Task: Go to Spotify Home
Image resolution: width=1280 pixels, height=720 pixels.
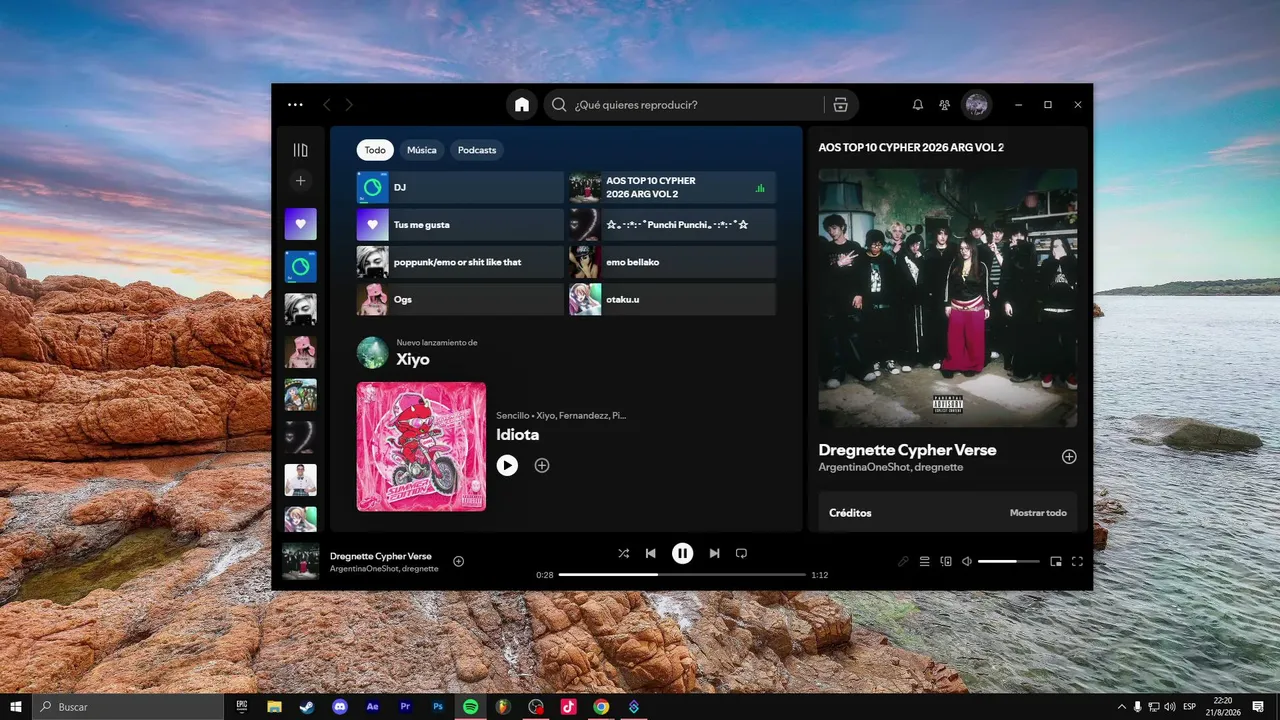Action: point(522,105)
